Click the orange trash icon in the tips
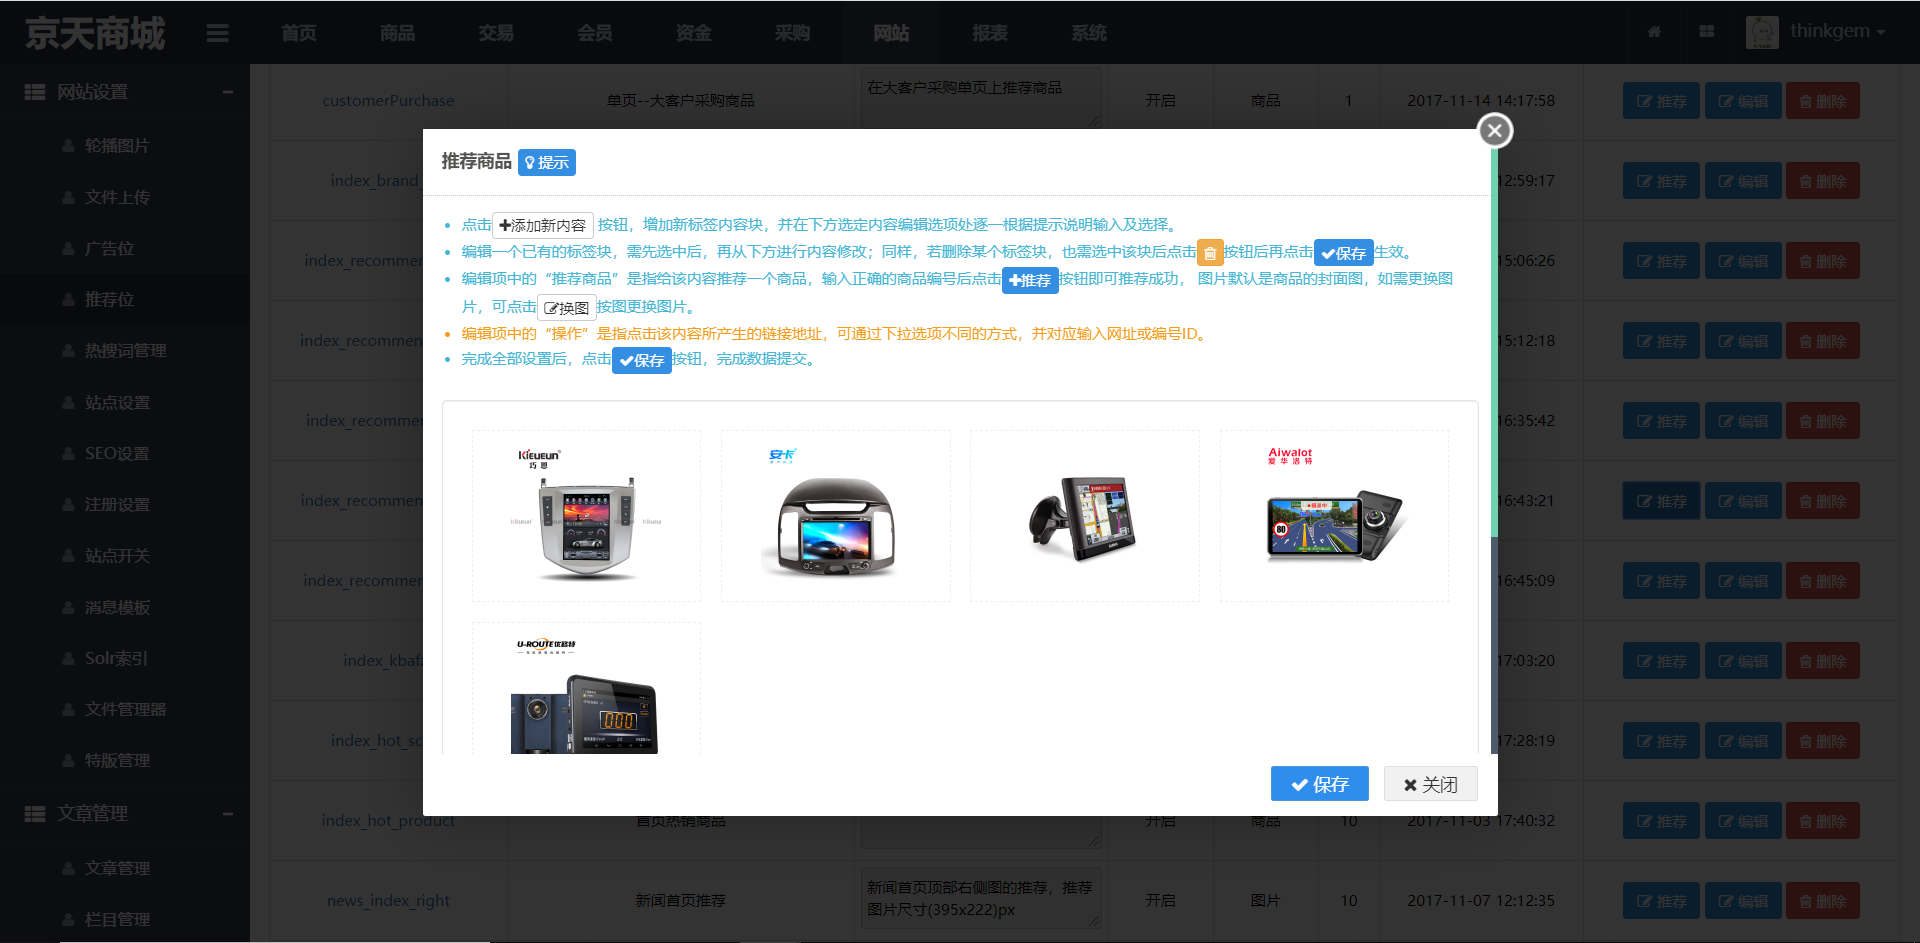Image resolution: width=1920 pixels, height=943 pixels. click(x=1210, y=253)
